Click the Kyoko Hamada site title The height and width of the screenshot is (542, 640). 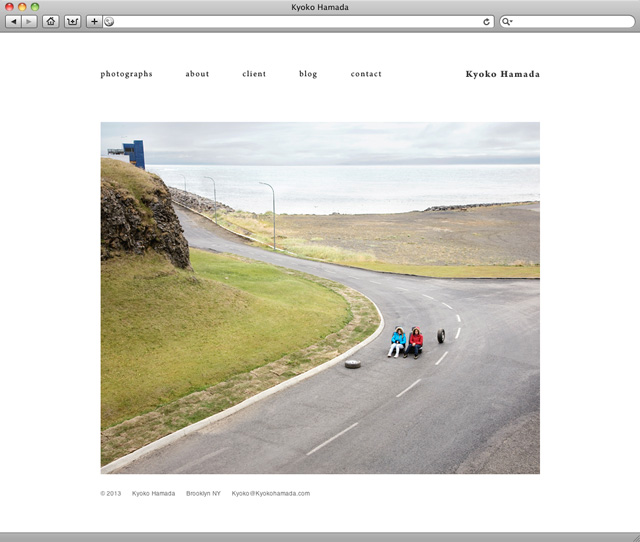503,74
